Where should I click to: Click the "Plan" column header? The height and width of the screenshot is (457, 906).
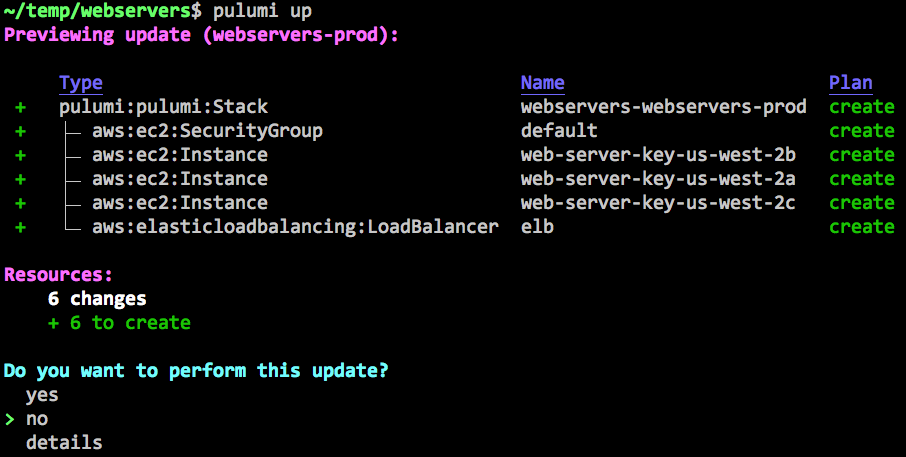tap(851, 83)
